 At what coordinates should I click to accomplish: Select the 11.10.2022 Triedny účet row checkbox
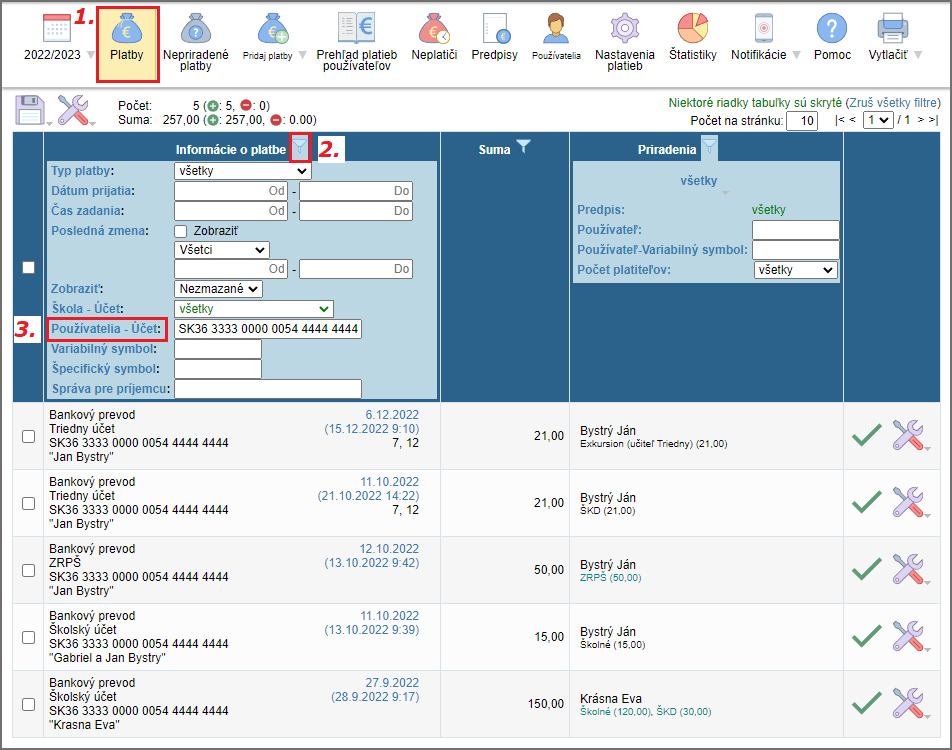pos(29,503)
